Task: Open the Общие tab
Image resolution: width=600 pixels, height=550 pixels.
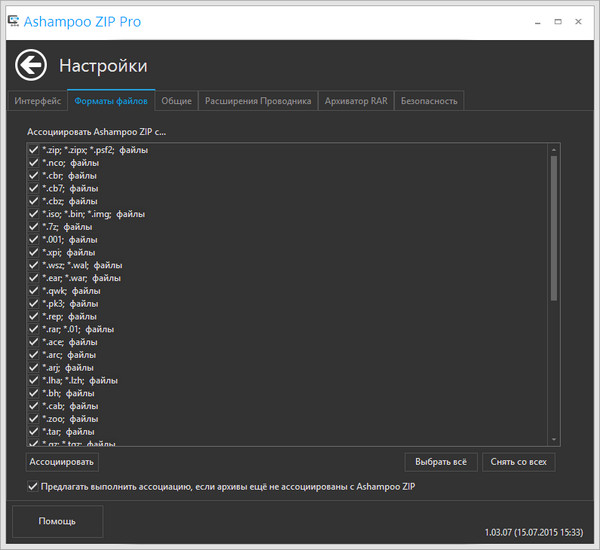Action: coord(176,101)
